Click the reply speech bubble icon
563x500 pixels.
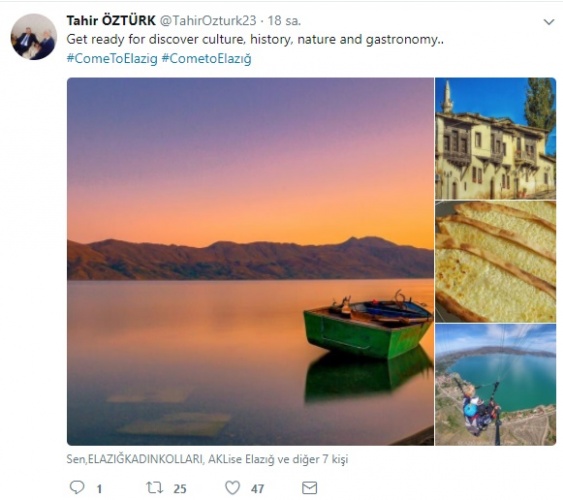point(76,487)
